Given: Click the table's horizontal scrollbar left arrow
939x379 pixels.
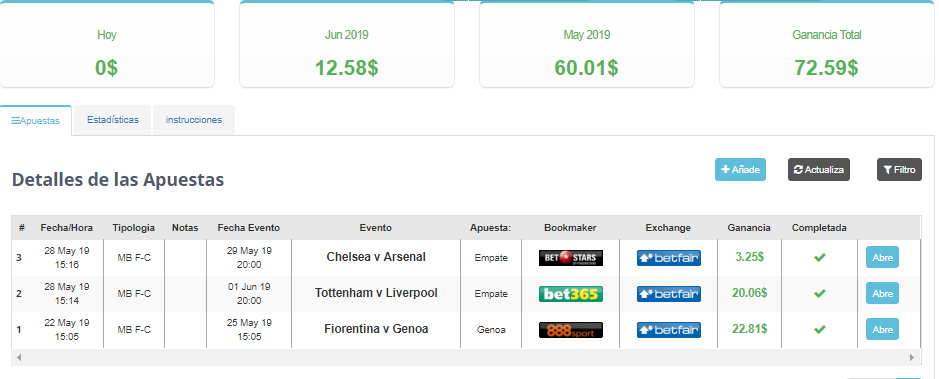Looking at the screenshot, I should point(19,357).
